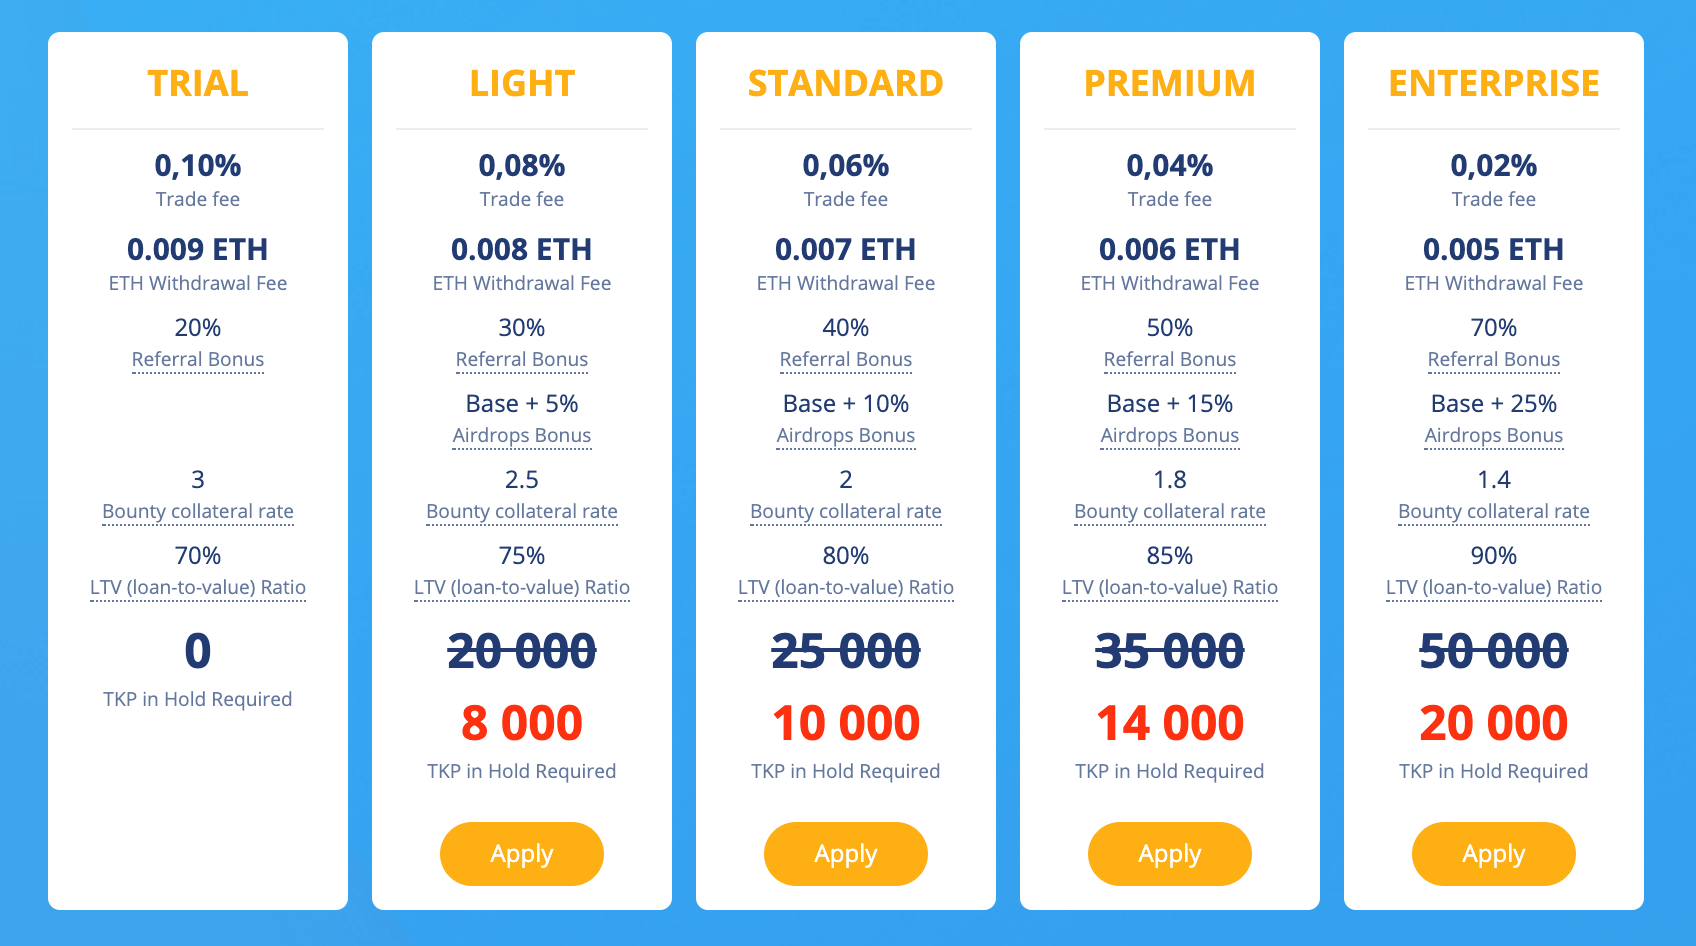Image resolution: width=1696 pixels, height=946 pixels.
Task: Open Referral Bonus link in LIGHT card
Action: [x=522, y=359]
